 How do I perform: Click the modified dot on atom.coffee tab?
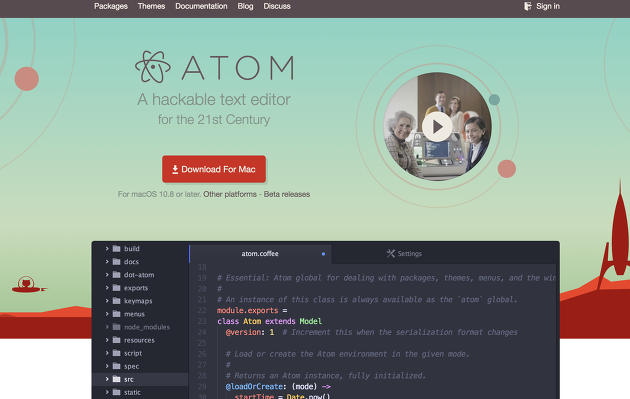pyautogui.click(x=323, y=254)
